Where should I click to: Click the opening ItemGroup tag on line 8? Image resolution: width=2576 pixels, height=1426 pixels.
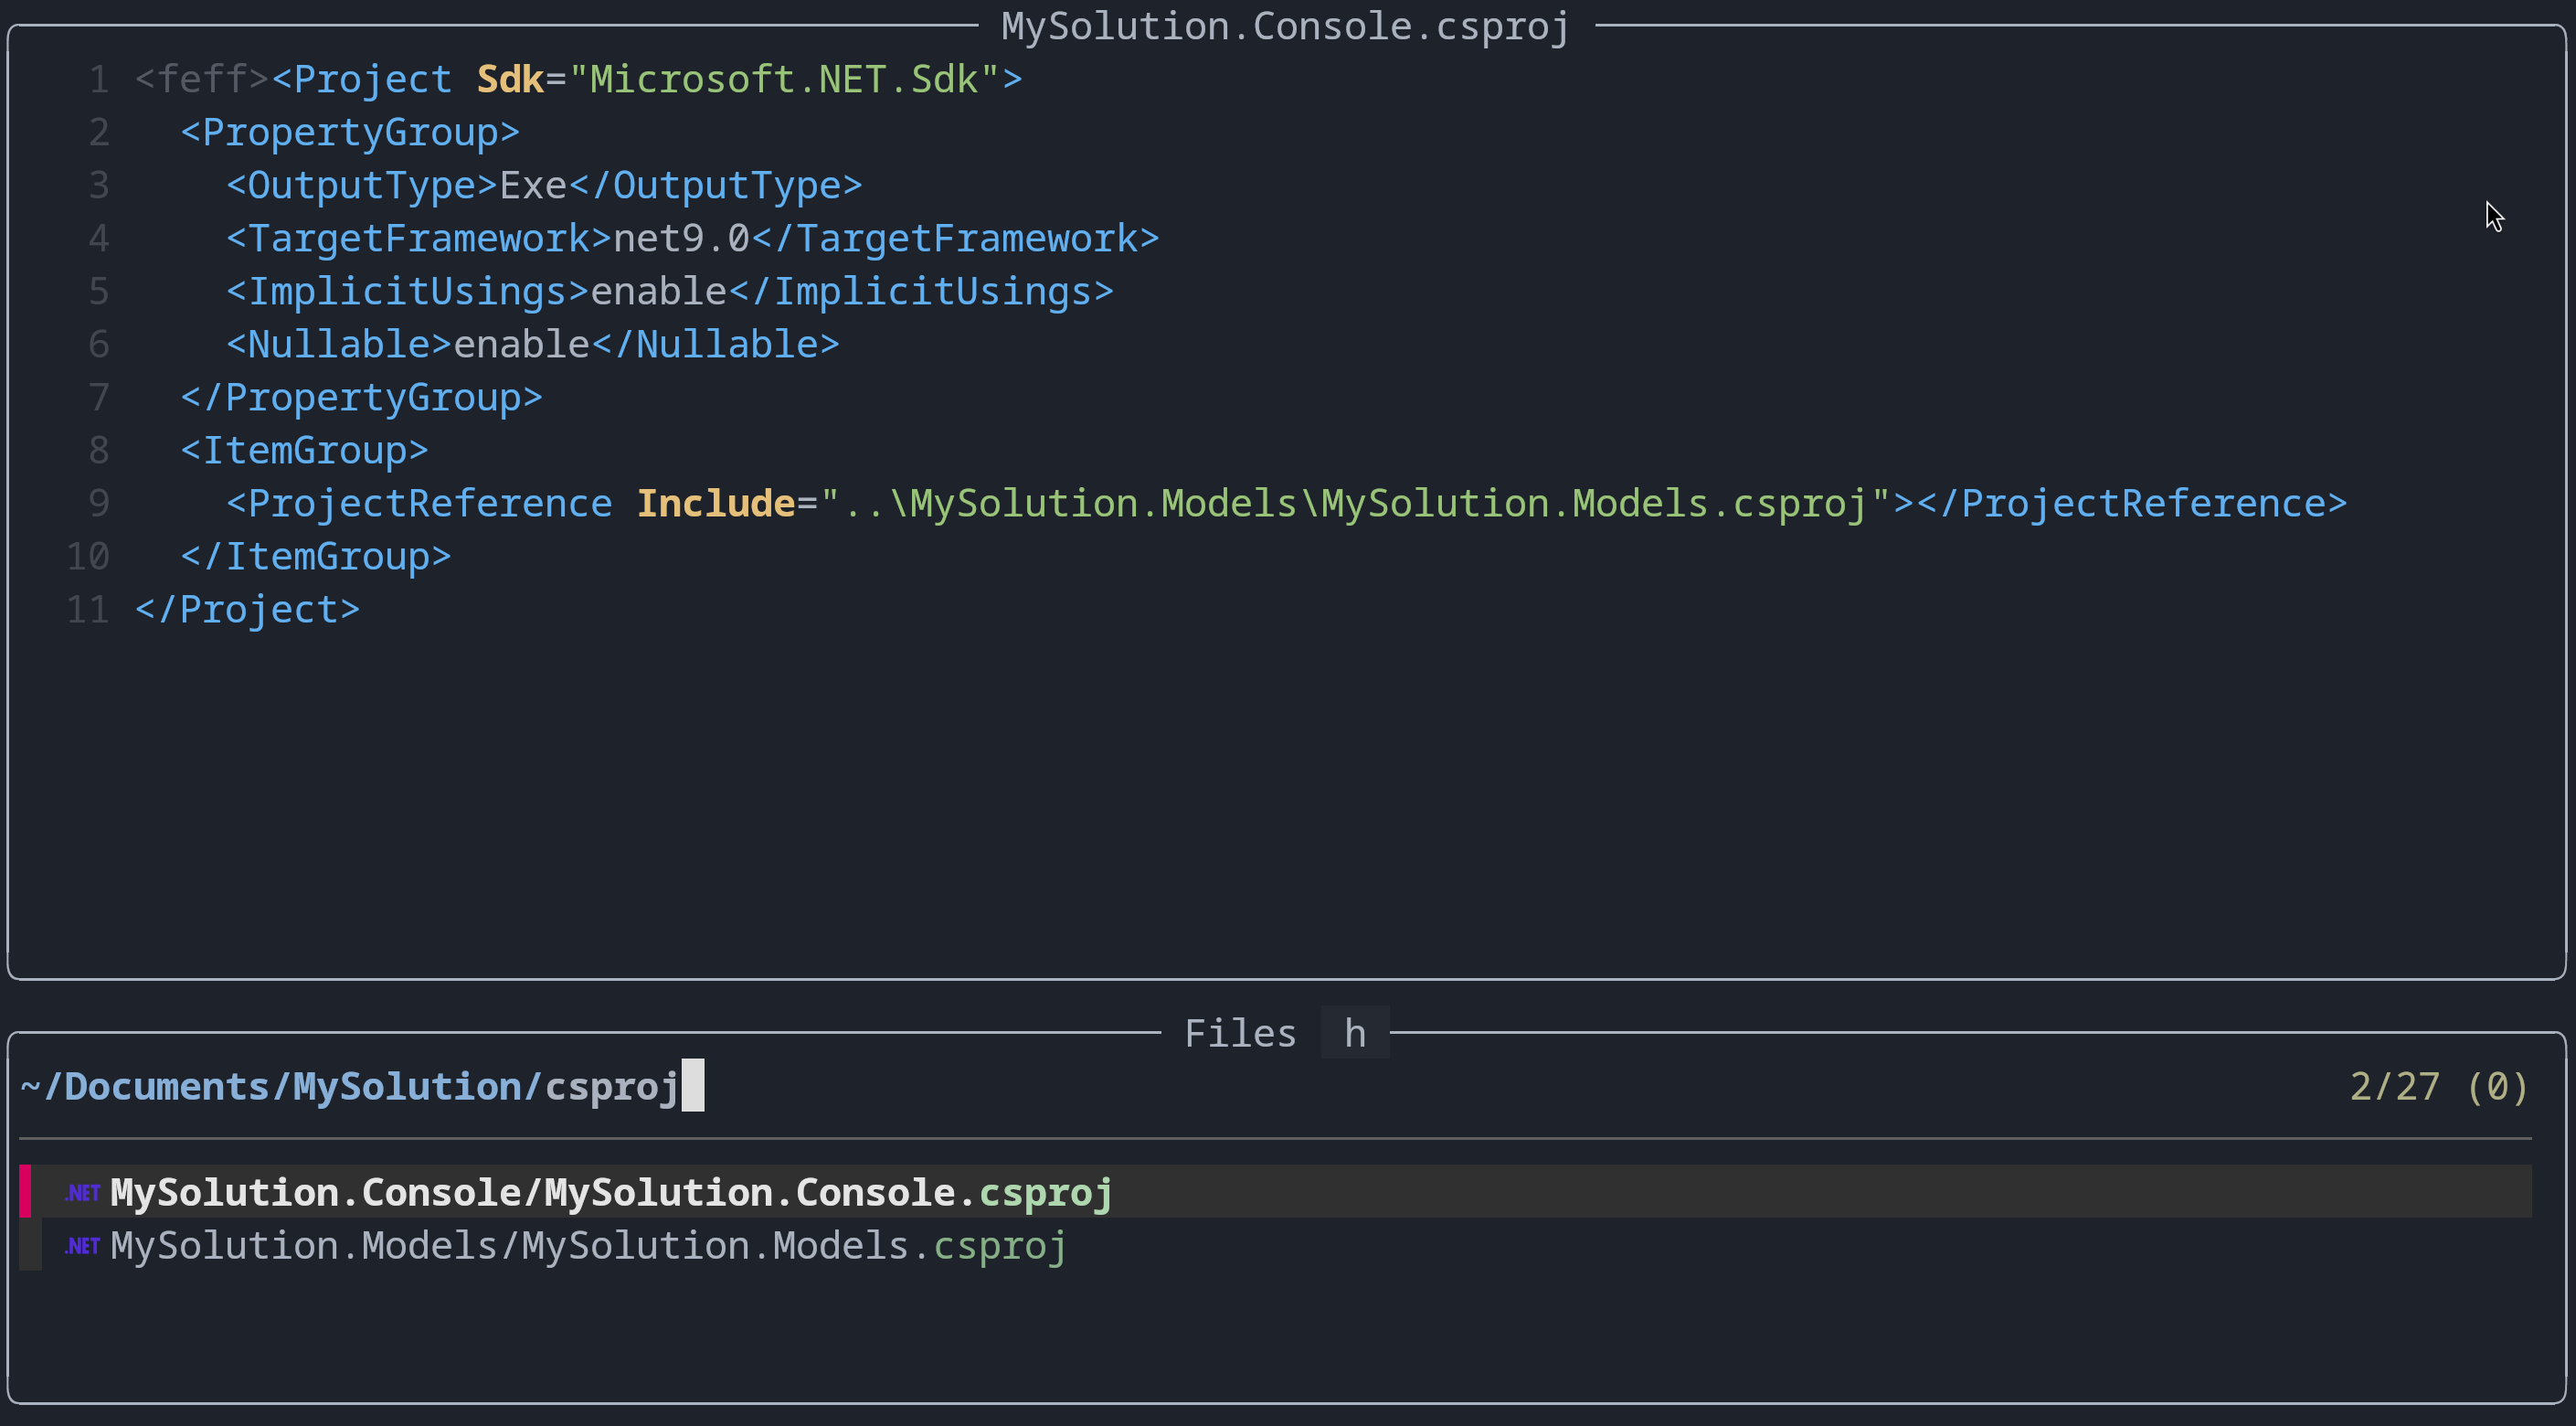point(304,450)
